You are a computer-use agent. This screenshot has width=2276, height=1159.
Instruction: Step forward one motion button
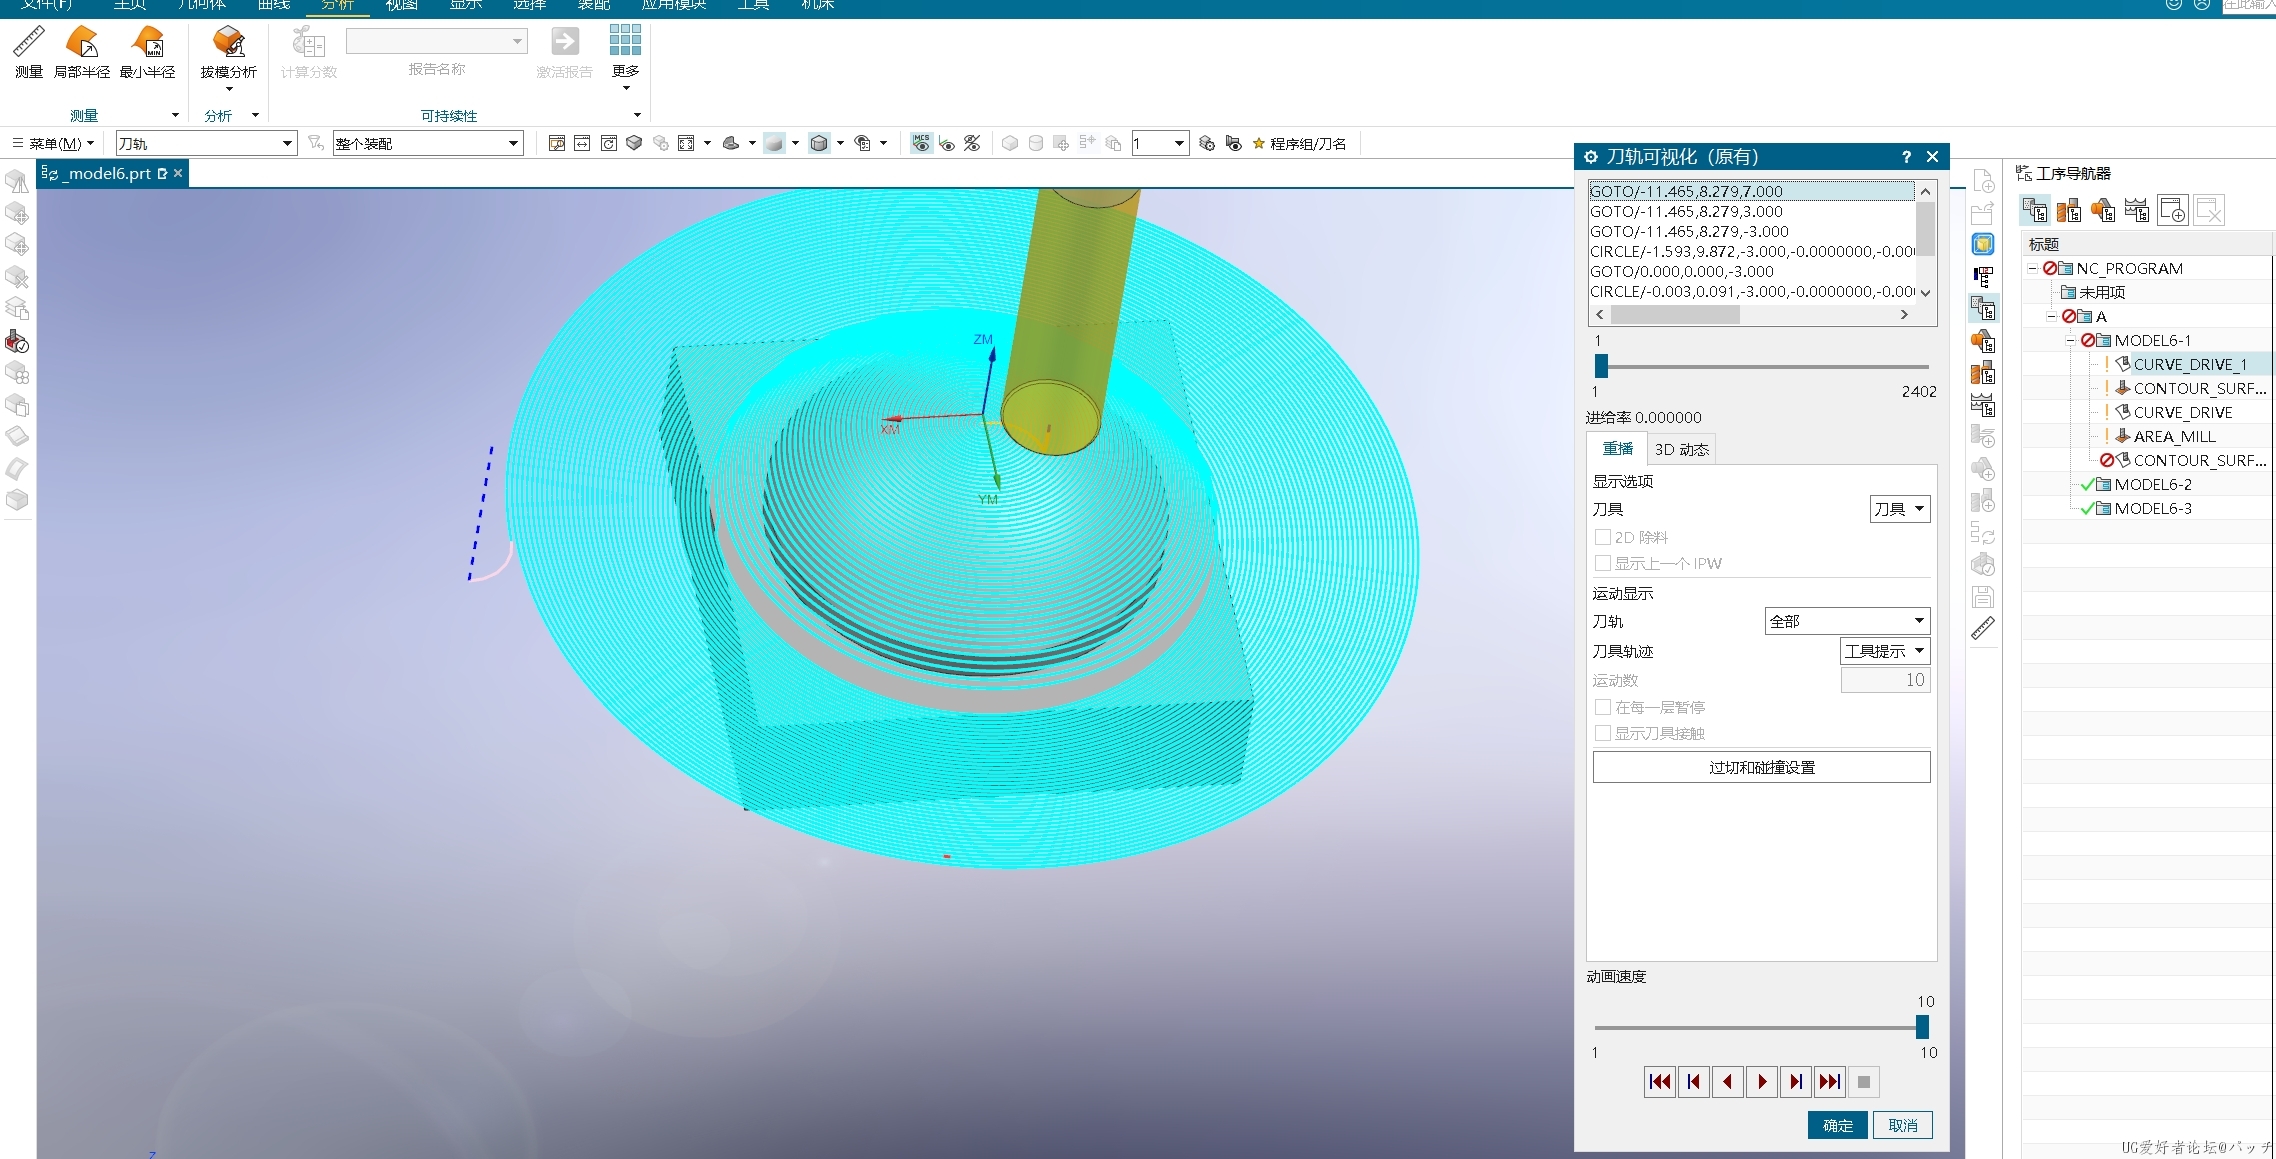(1796, 1081)
